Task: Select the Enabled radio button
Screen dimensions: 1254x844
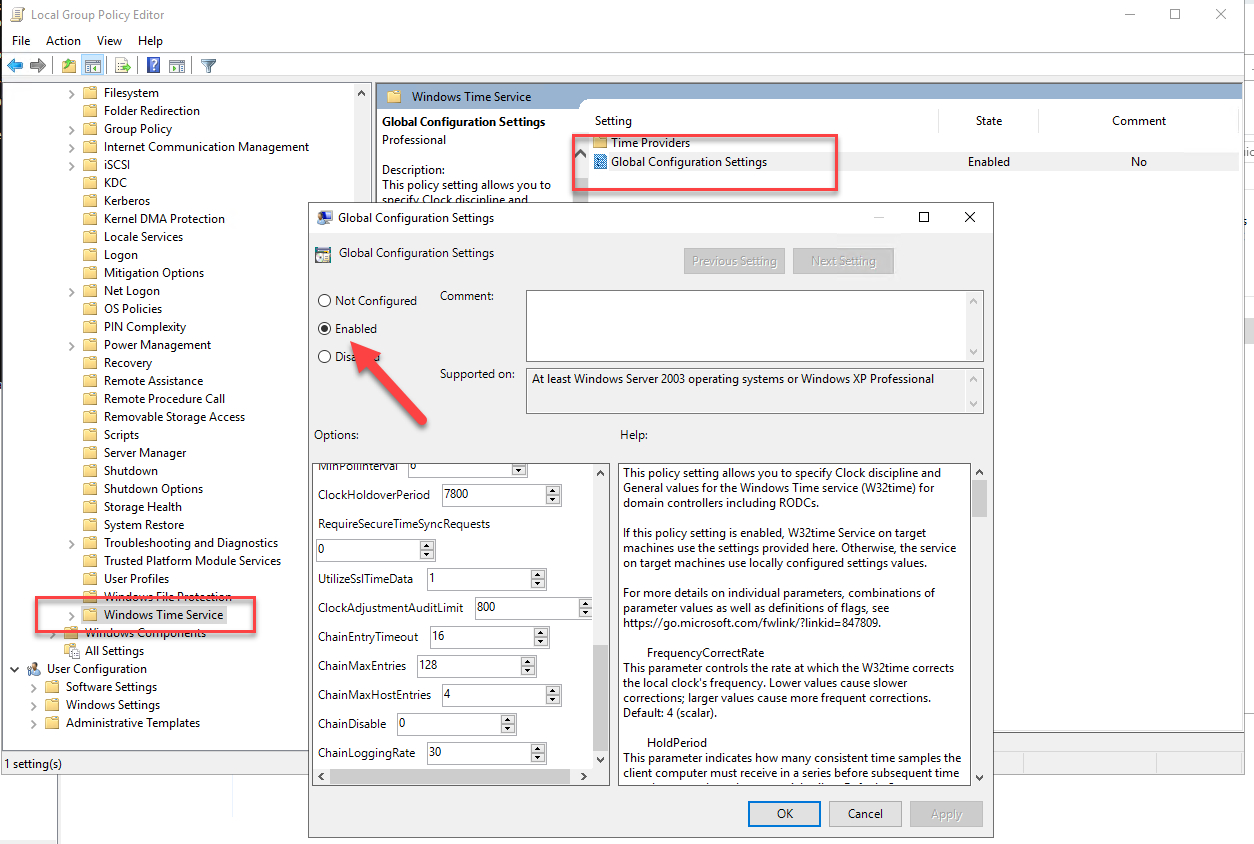Action: click(324, 329)
